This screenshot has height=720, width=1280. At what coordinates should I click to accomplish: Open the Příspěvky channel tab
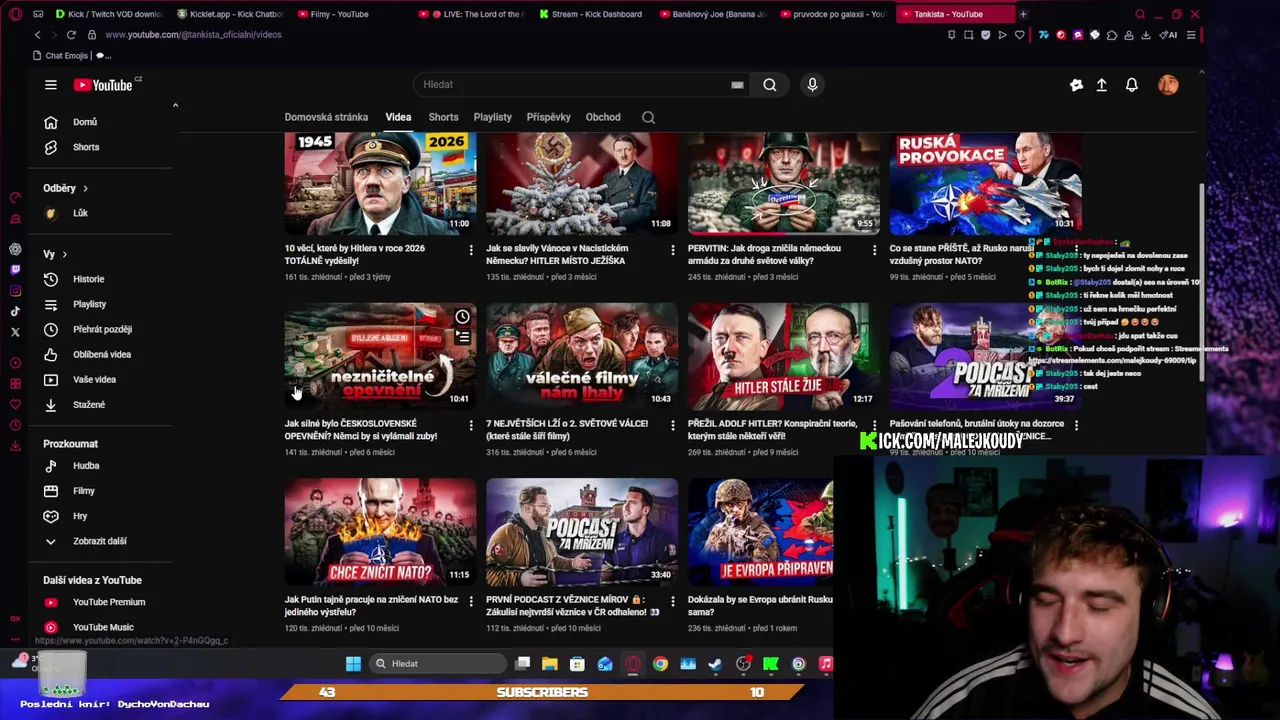[x=548, y=117]
